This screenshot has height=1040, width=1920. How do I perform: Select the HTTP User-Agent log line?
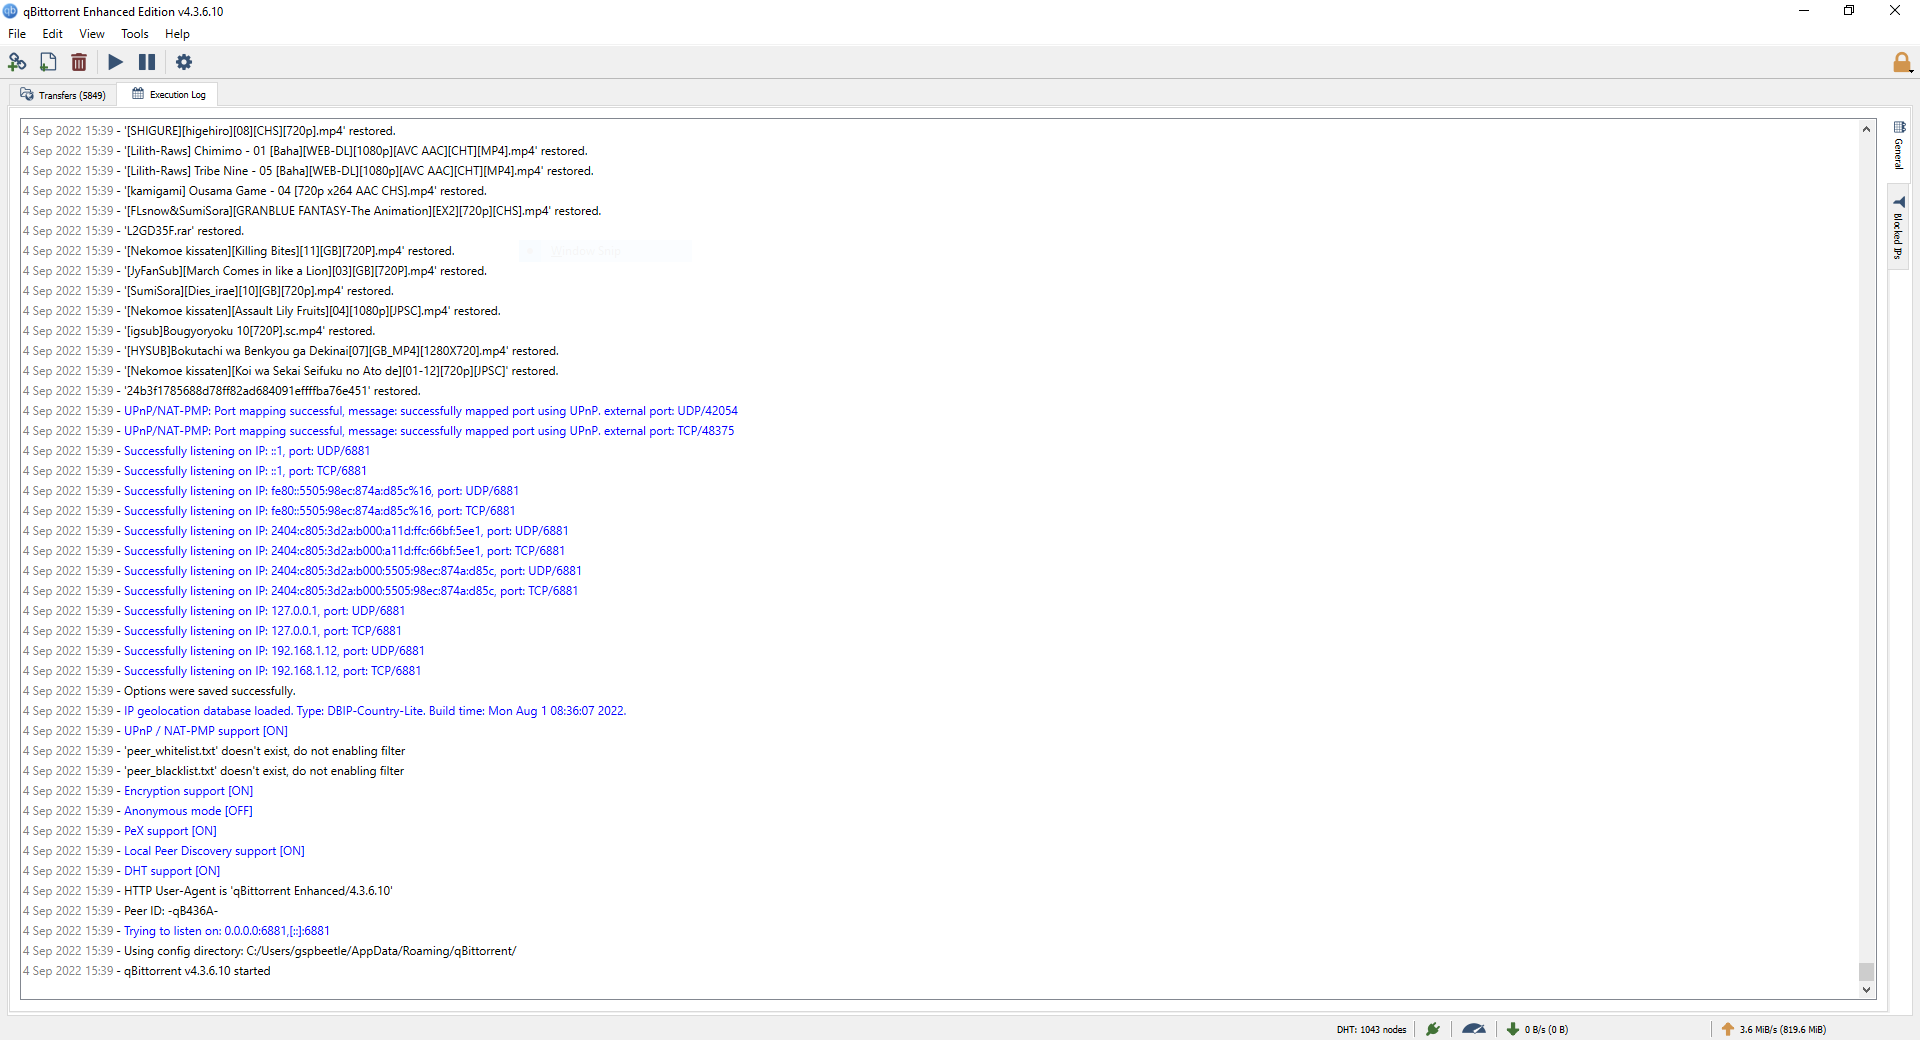208,891
